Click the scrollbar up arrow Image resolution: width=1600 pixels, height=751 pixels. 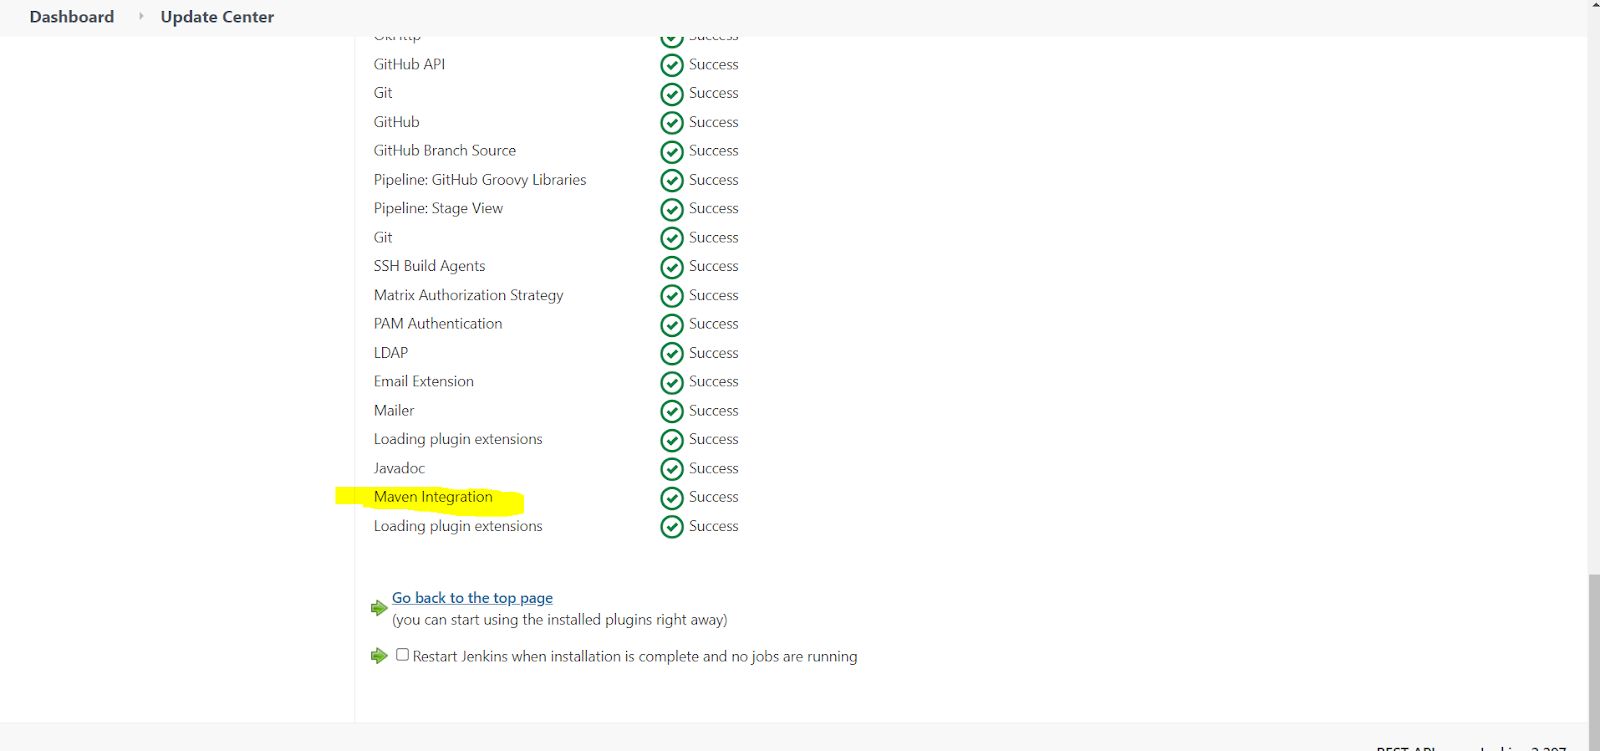pyautogui.click(x=1594, y=5)
